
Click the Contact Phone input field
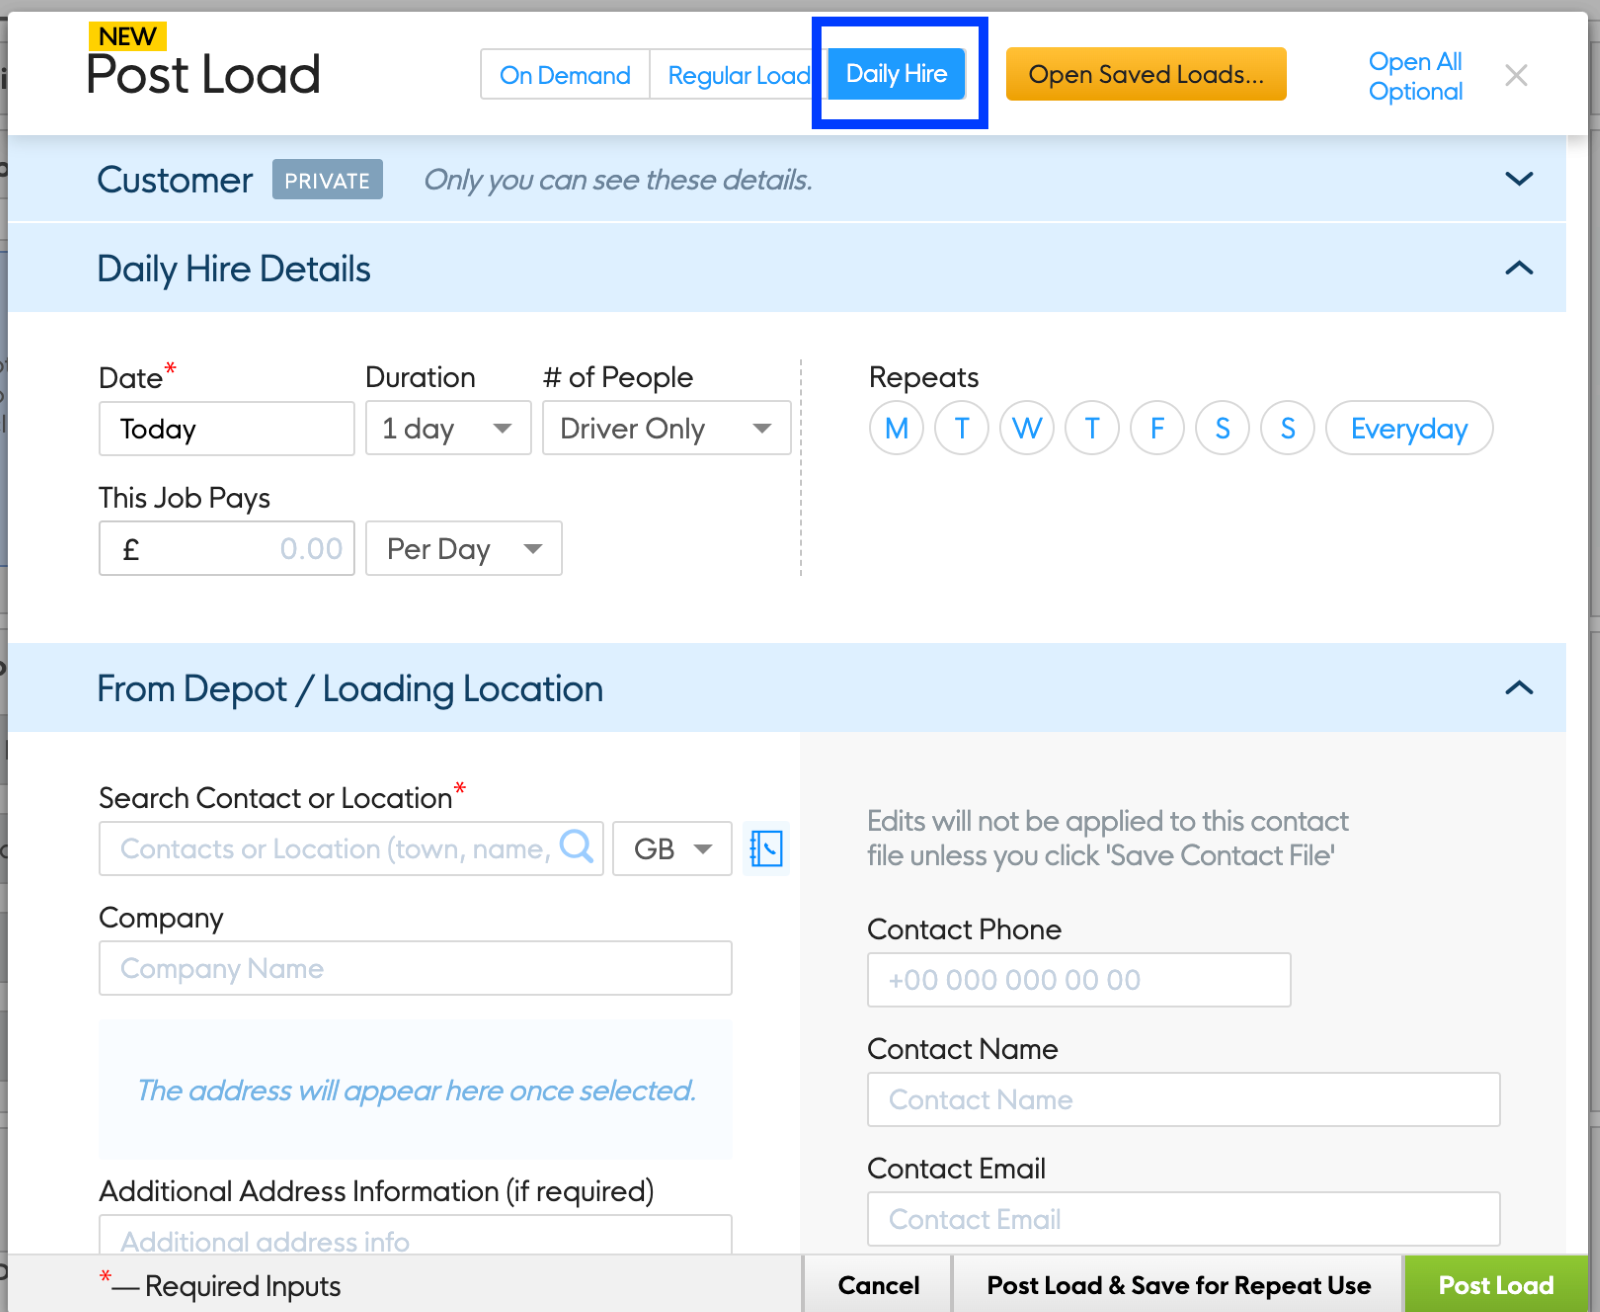pyautogui.click(x=1078, y=980)
